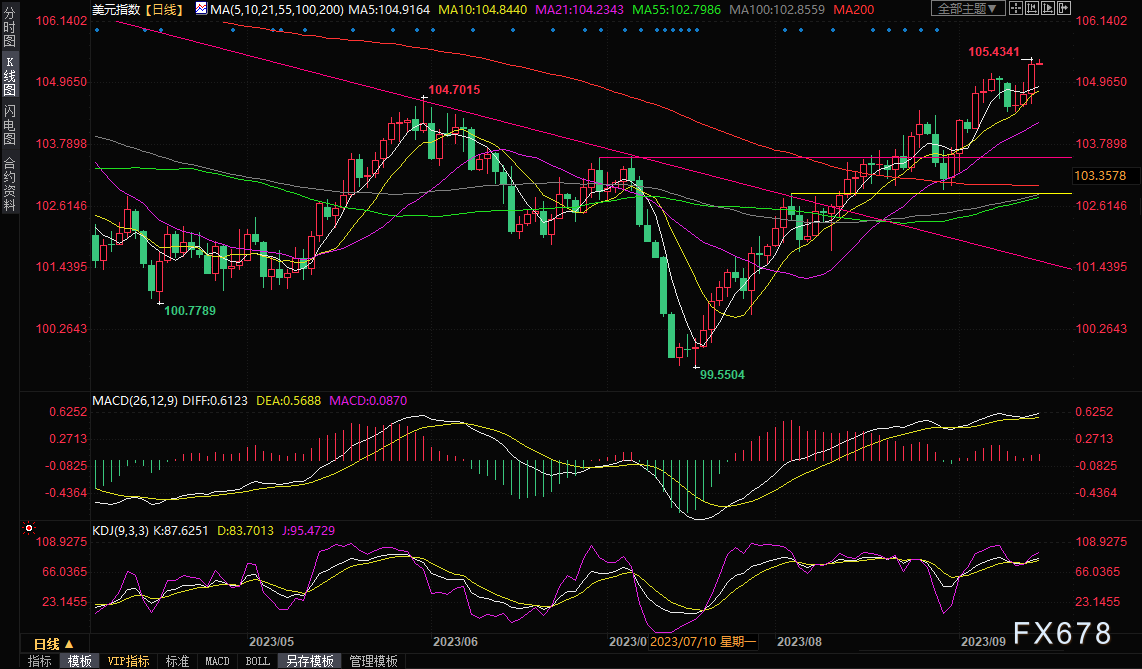
Task: Click the play-forward axis icon
Action: point(1047,8)
